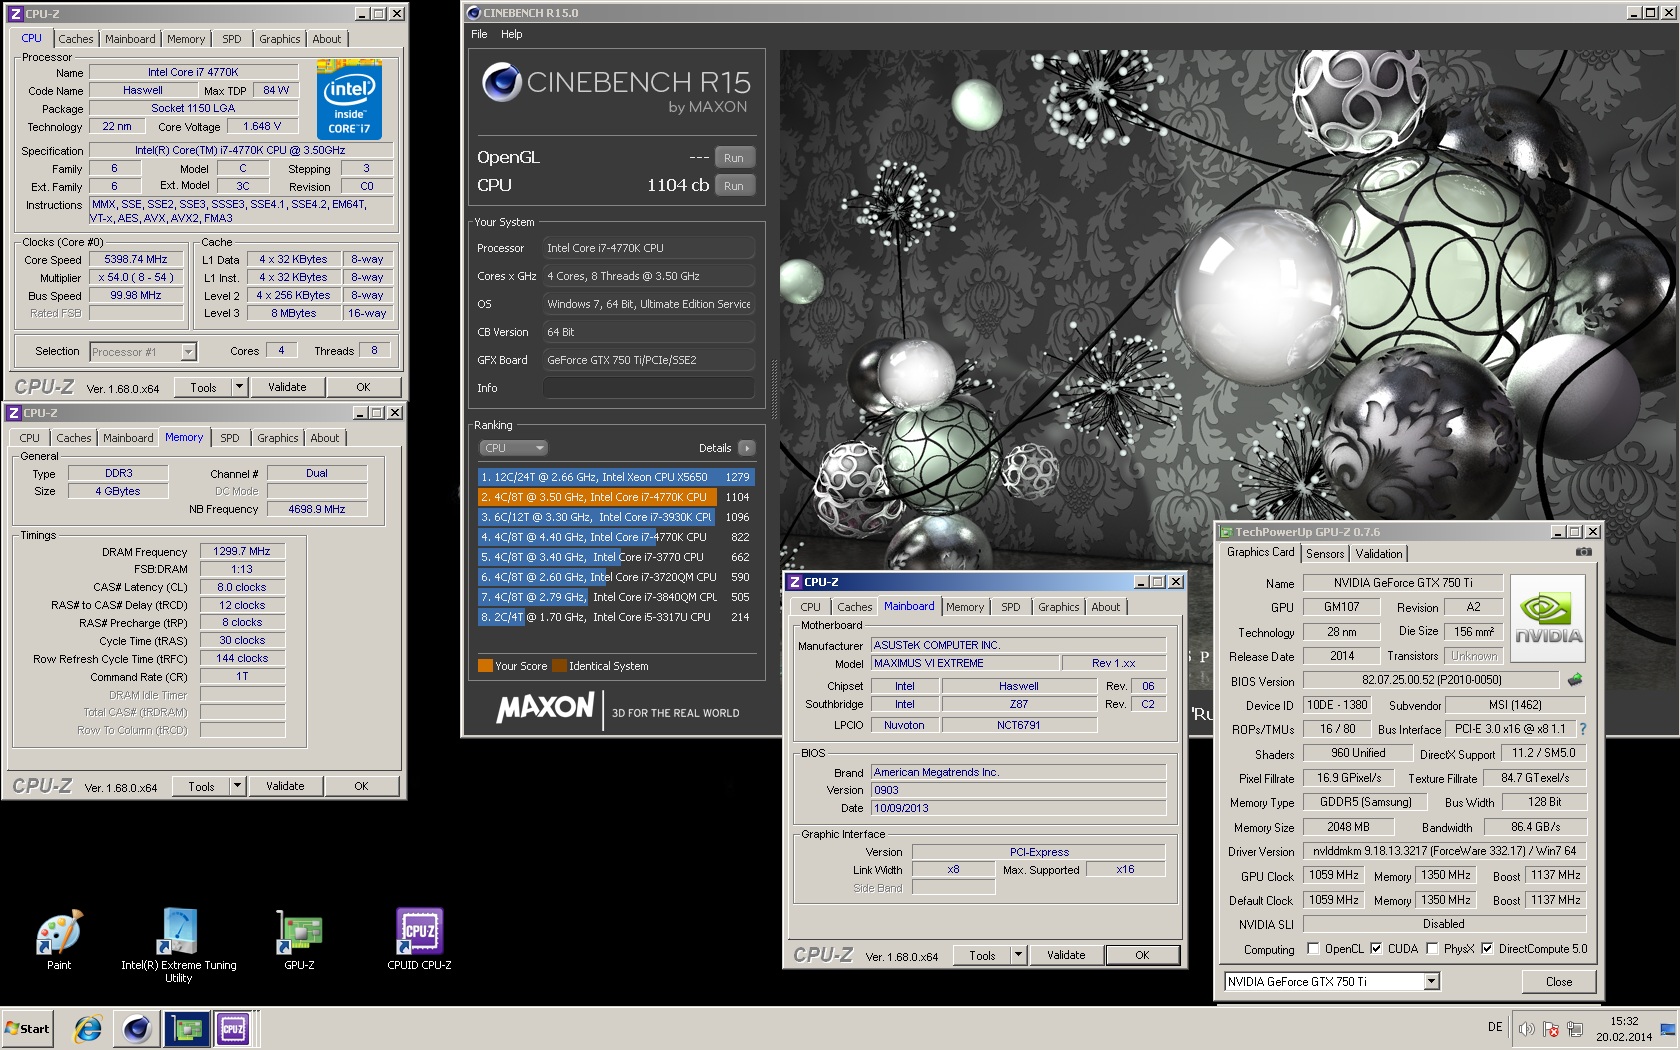Switch to Cinebench via its taskbar icon
The width and height of the screenshot is (1680, 1050).
click(x=137, y=1028)
